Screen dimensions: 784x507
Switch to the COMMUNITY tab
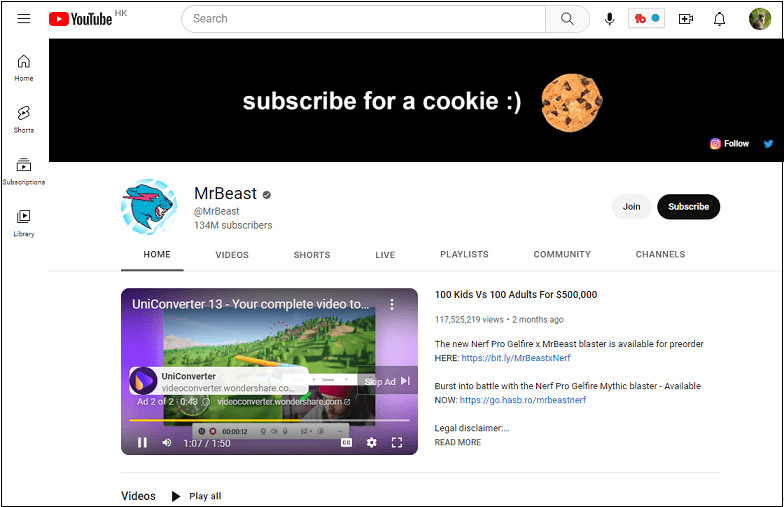click(x=562, y=254)
